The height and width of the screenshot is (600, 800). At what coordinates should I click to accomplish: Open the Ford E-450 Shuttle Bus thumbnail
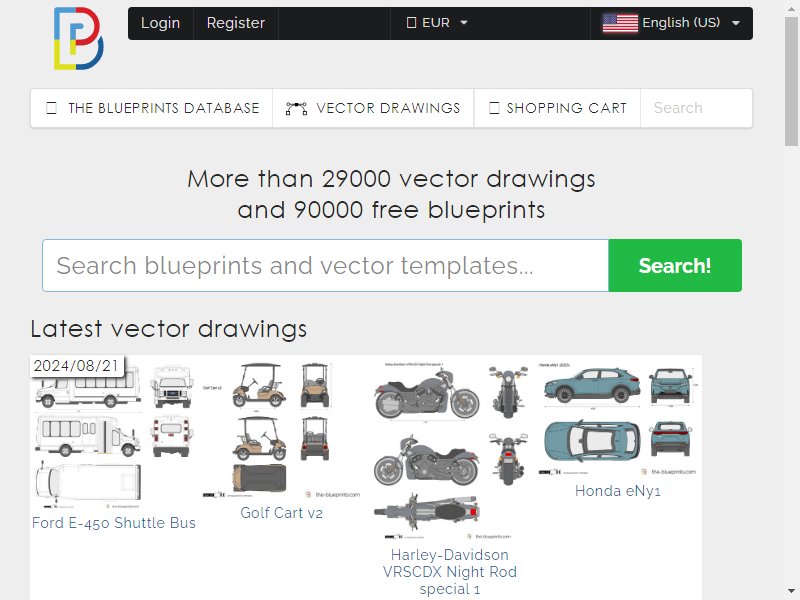tap(88, 434)
